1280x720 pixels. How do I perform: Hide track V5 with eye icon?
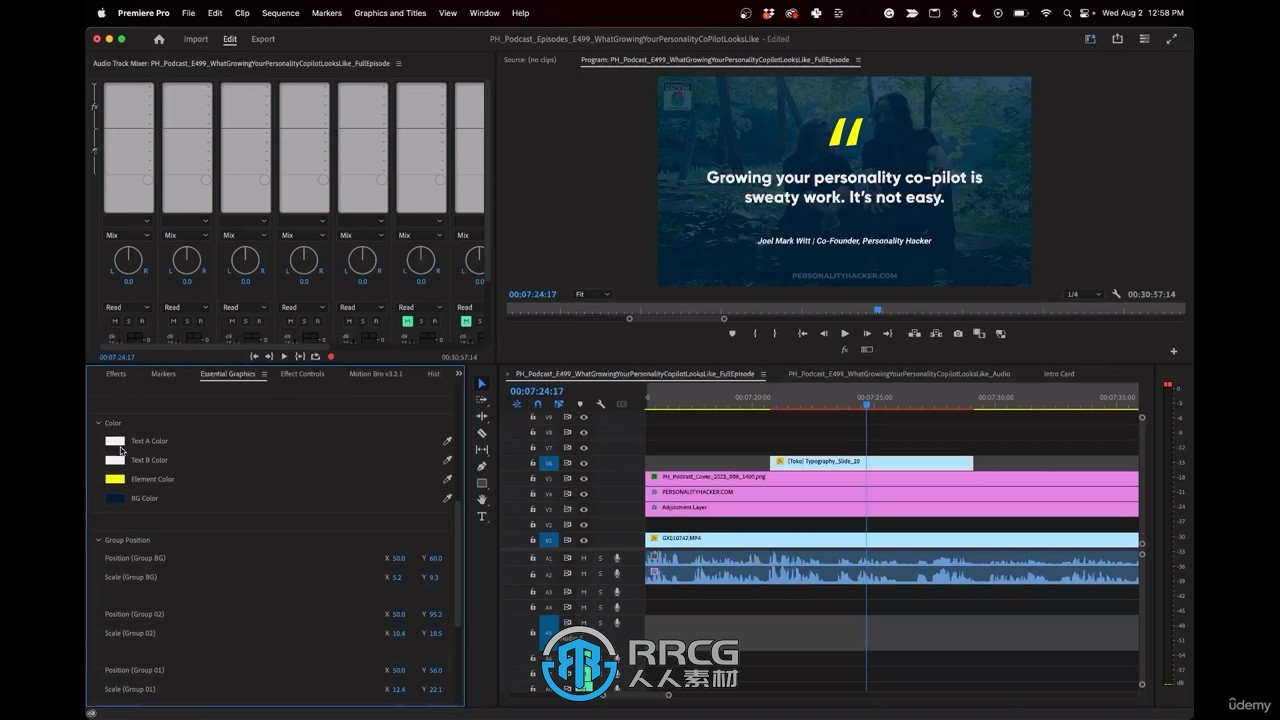pos(584,479)
